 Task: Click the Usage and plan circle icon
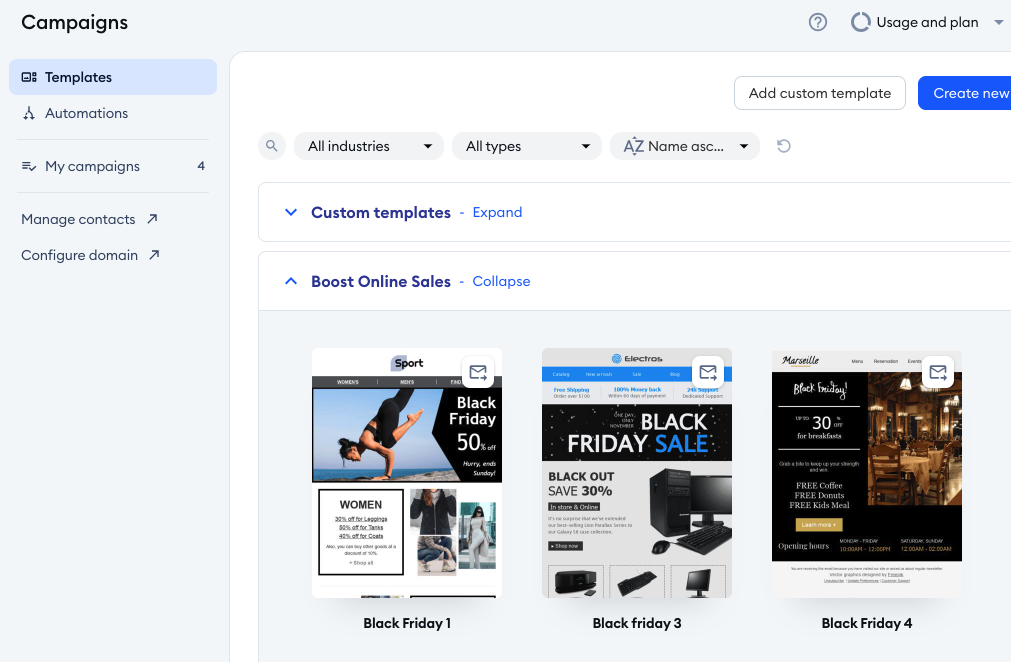[860, 22]
